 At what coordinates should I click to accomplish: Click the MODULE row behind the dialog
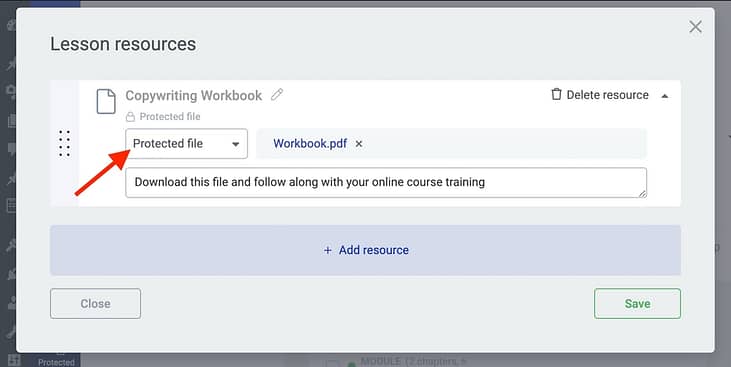414,361
